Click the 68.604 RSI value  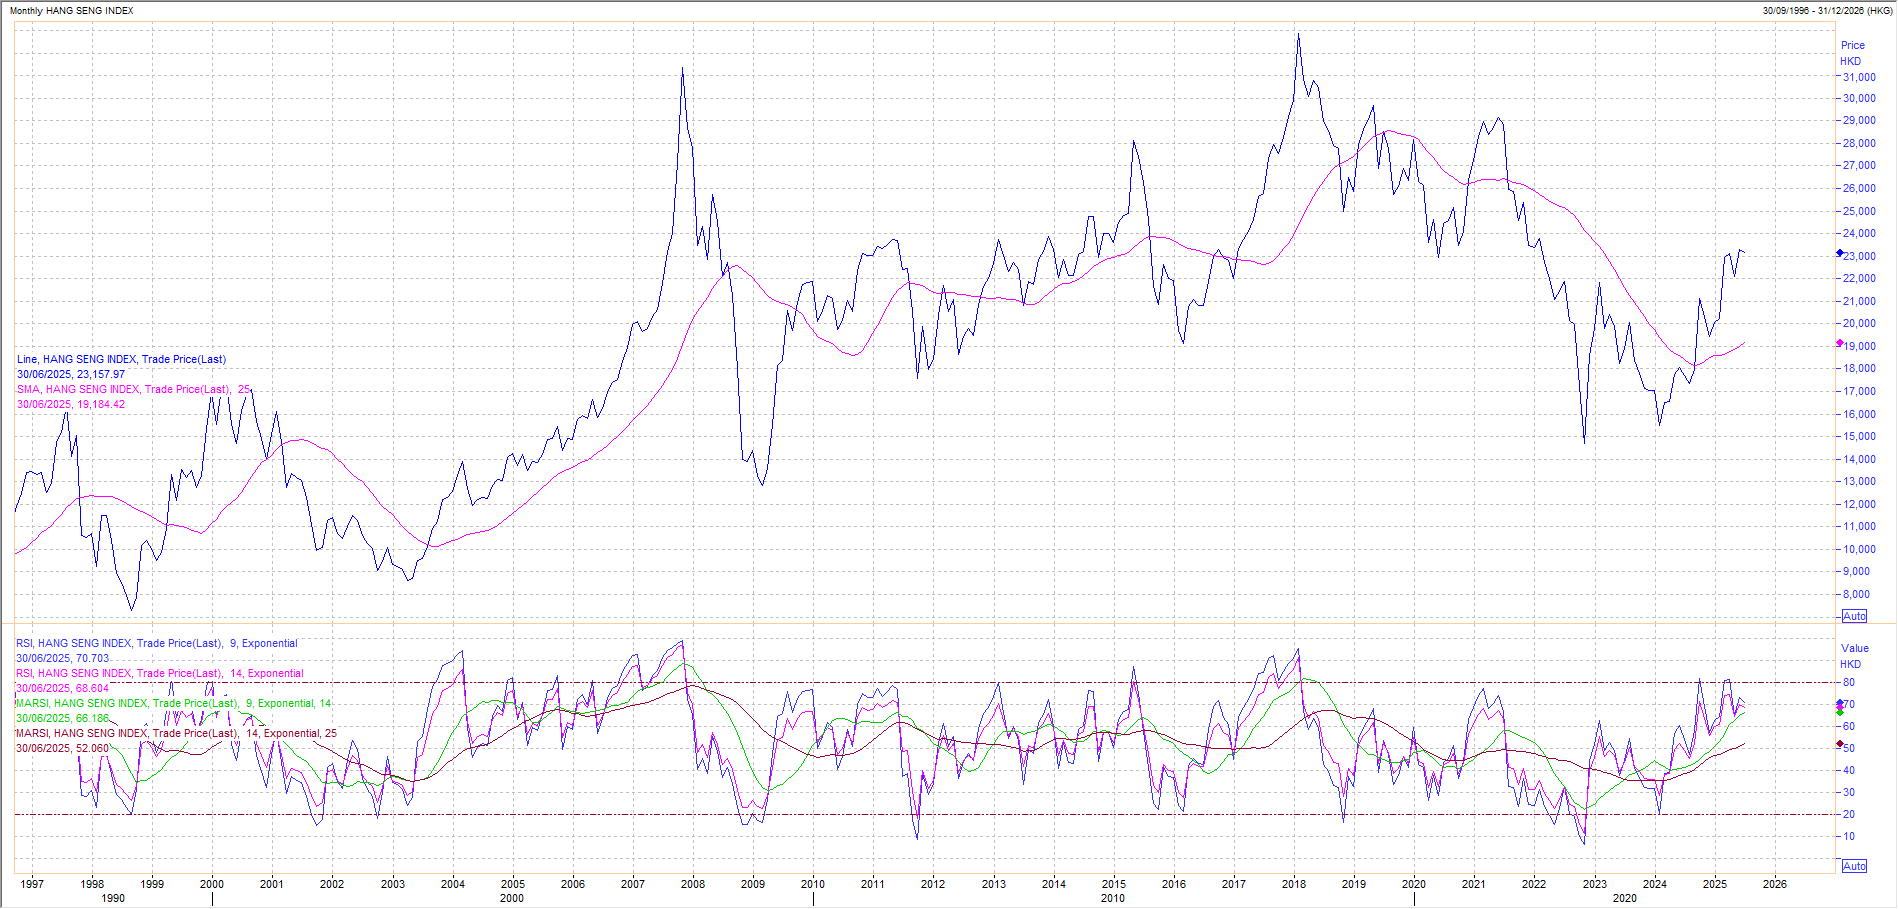pos(93,688)
